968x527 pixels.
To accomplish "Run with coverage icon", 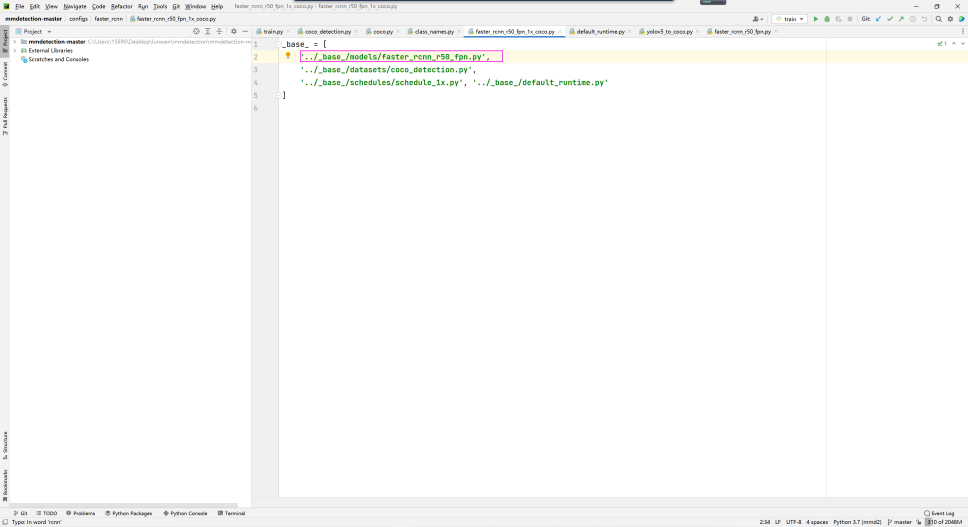I will [838, 19].
